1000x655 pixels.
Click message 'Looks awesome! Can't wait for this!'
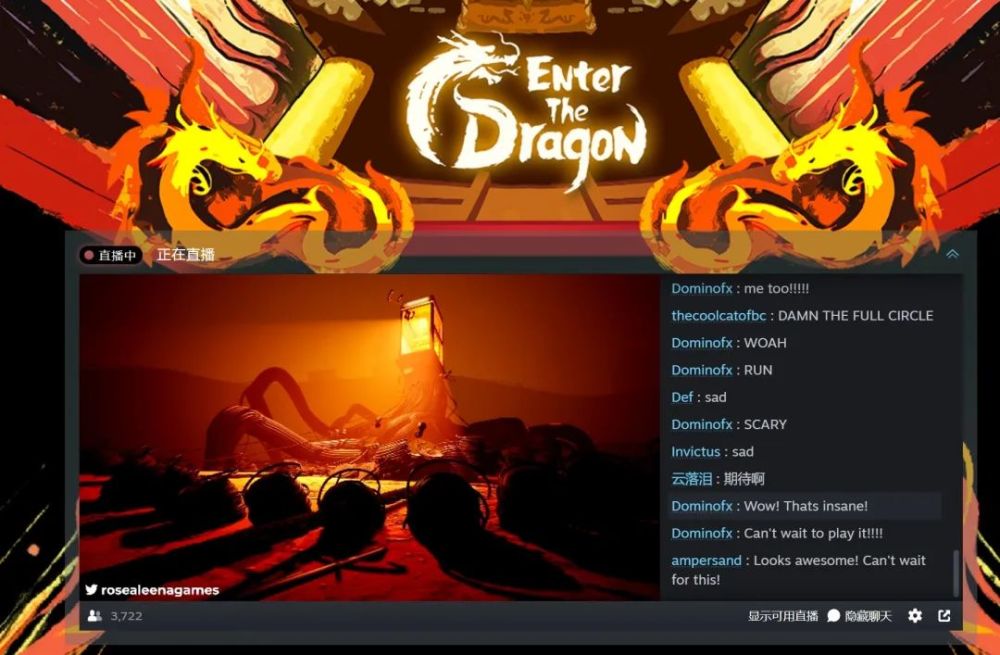[798, 570]
